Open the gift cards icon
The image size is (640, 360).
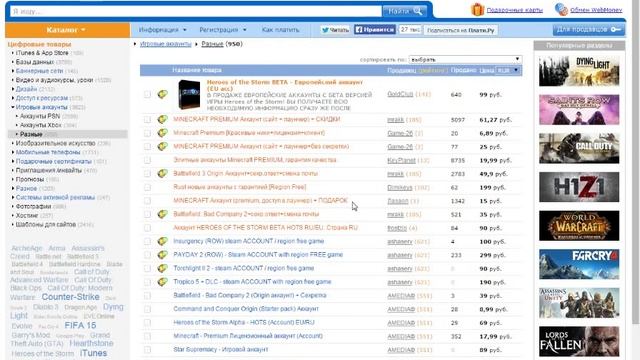477,9
